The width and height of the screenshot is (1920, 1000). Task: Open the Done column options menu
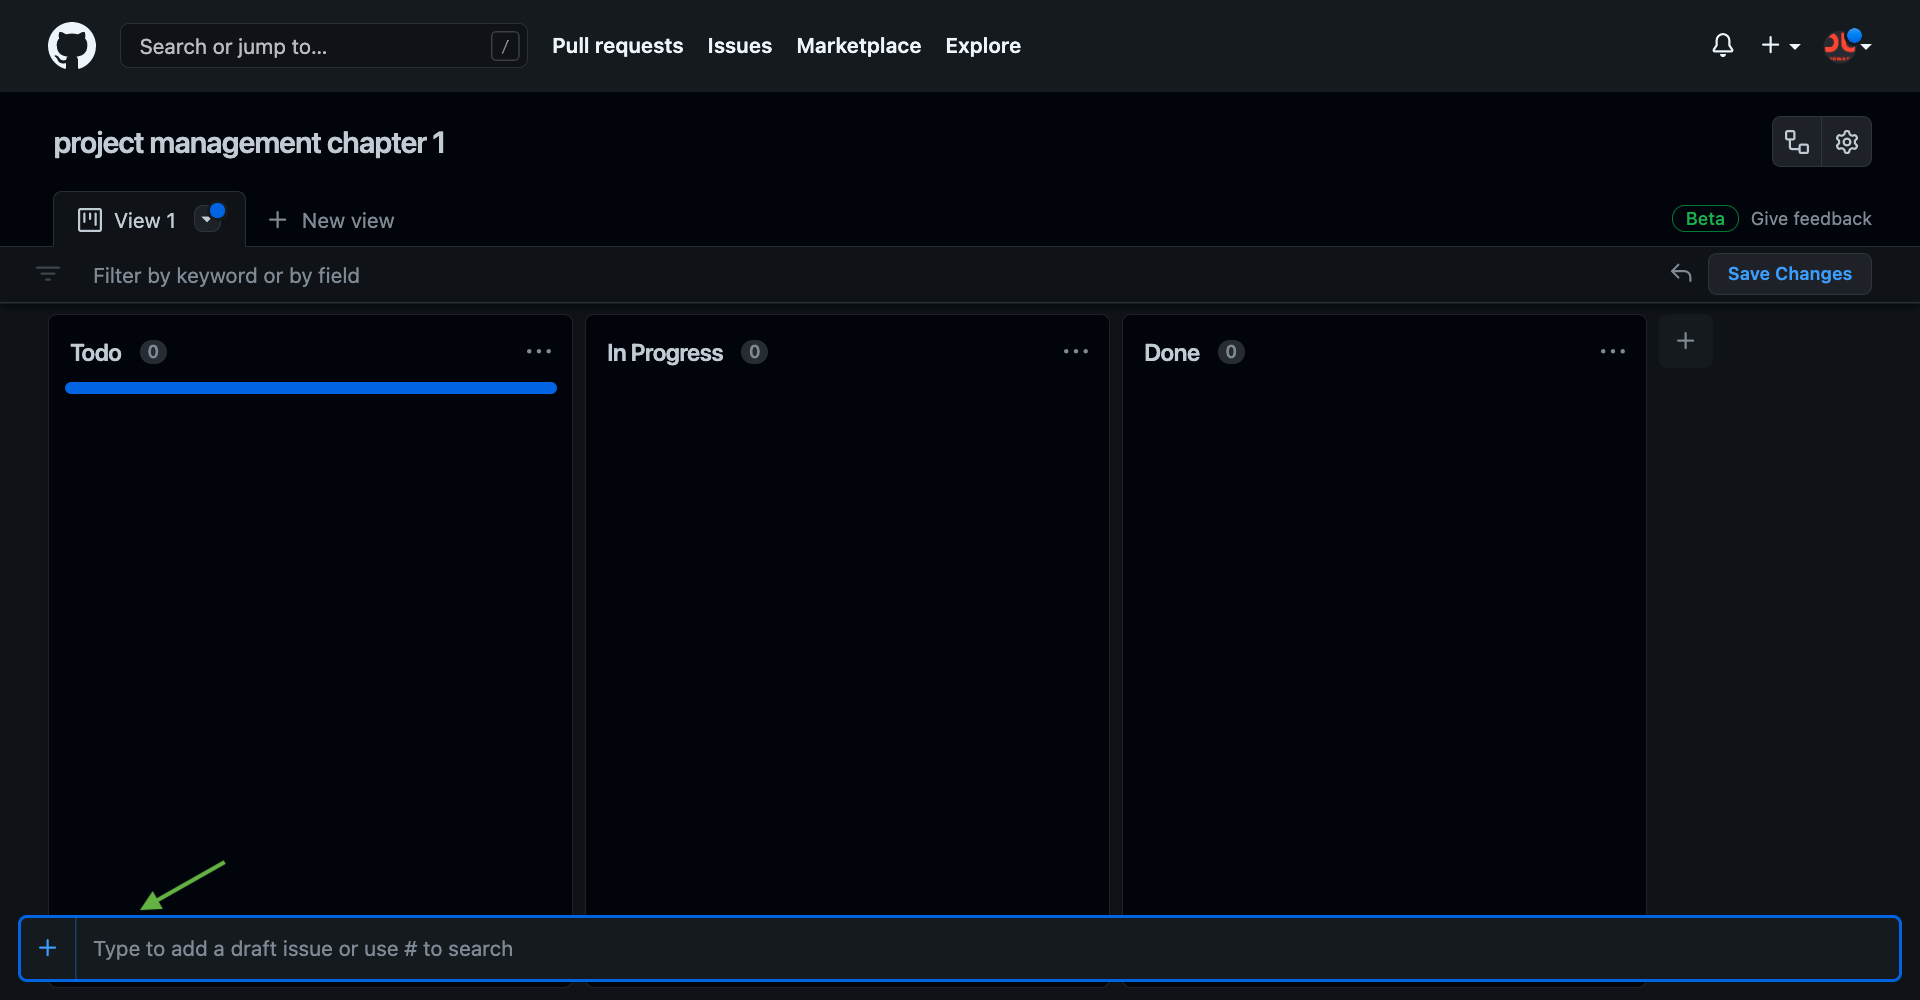coord(1612,352)
